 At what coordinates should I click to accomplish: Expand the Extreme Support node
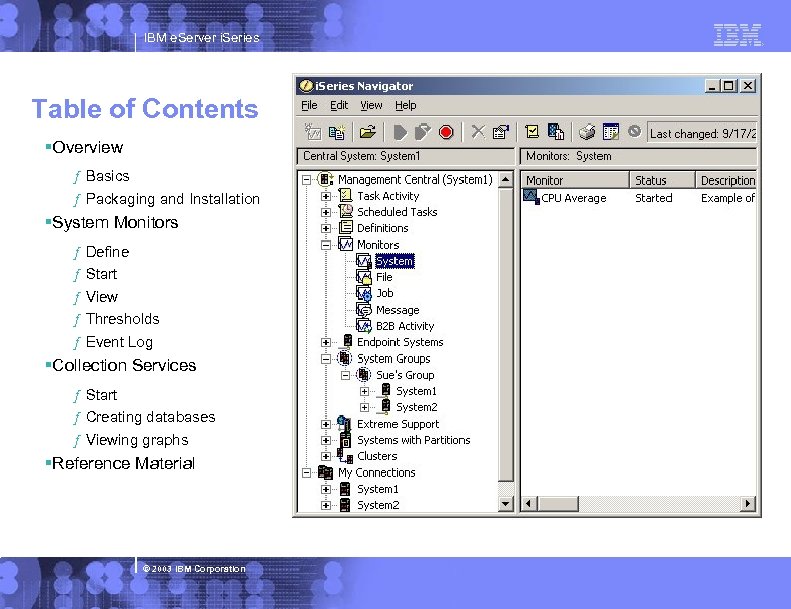(x=326, y=424)
